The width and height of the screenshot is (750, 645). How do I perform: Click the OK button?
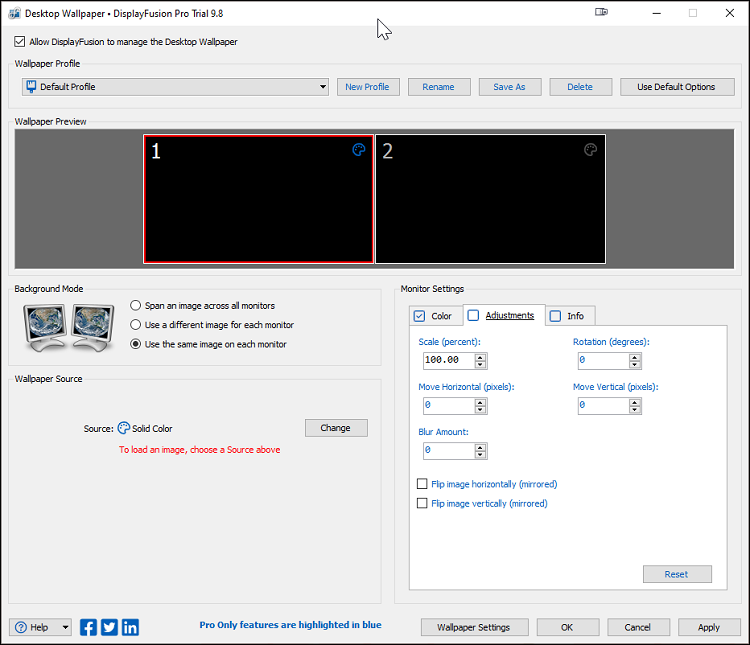point(567,627)
